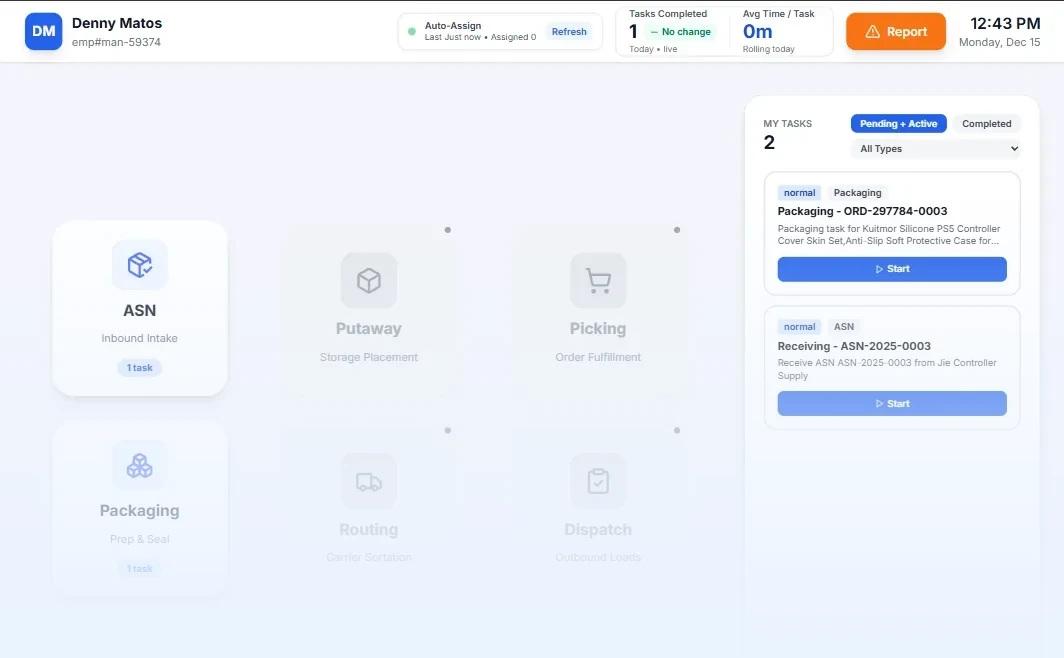The height and width of the screenshot is (658, 1064).
Task: Select the Packaging boxes icon
Action: [139, 464]
